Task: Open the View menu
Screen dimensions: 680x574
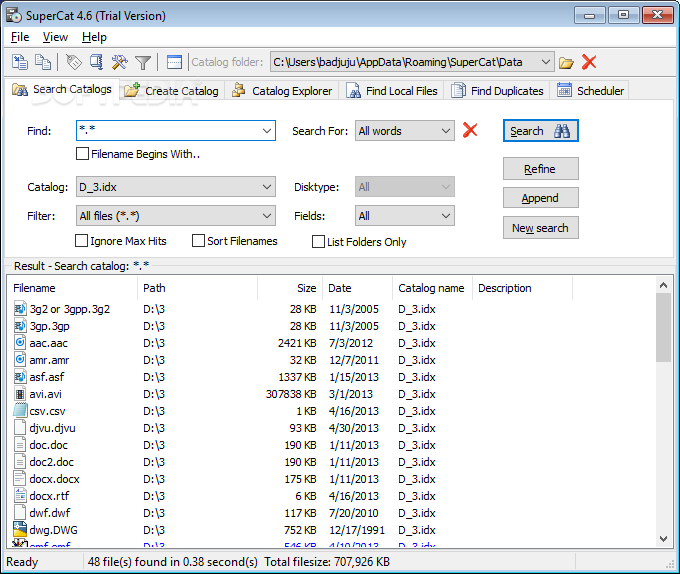Action: [55, 37]
